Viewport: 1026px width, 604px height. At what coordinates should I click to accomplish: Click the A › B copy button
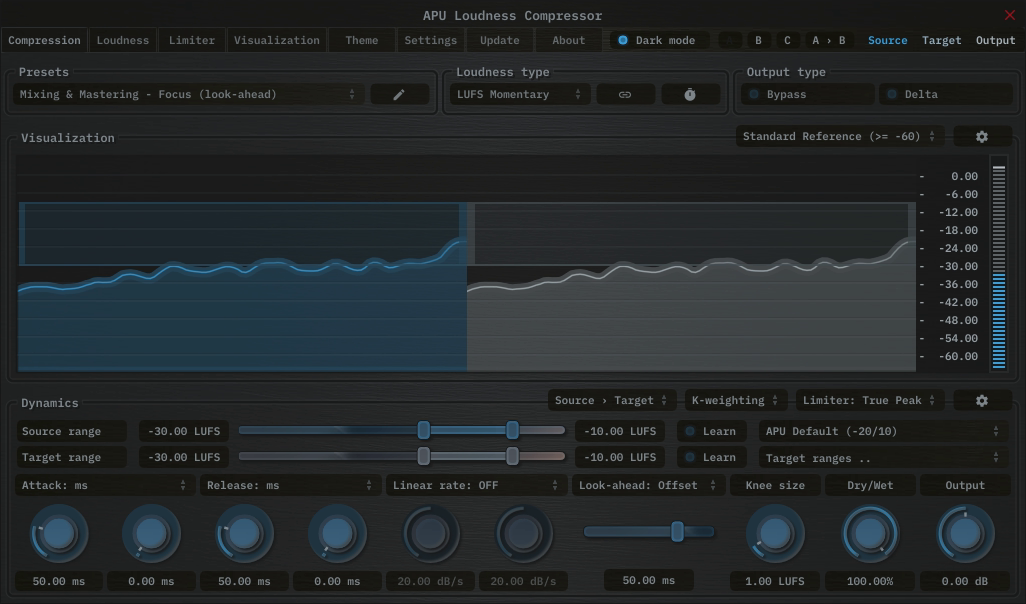[828, 41]
